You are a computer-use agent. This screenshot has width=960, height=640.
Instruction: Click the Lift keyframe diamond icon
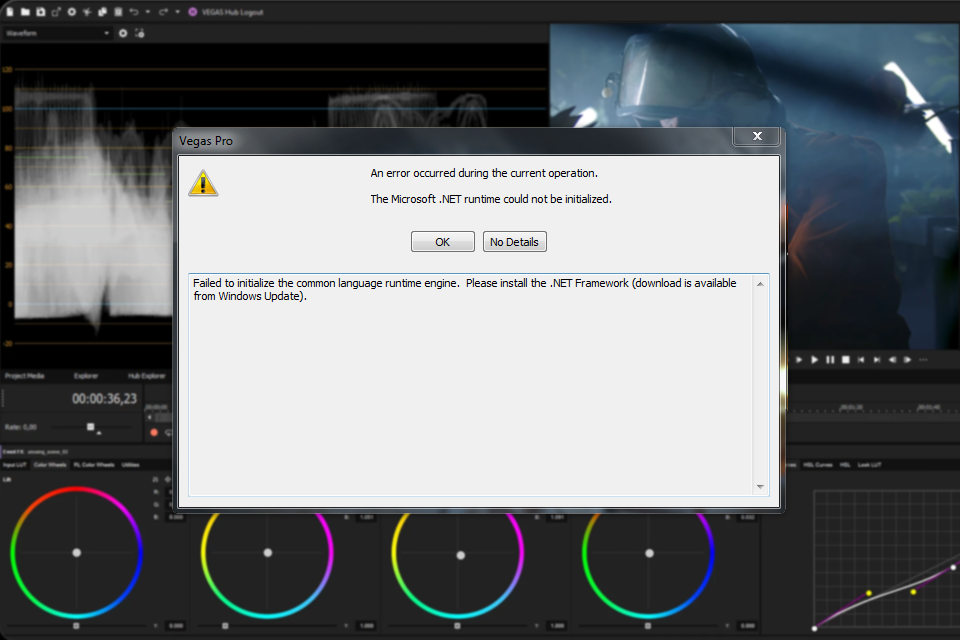(167, 479)
